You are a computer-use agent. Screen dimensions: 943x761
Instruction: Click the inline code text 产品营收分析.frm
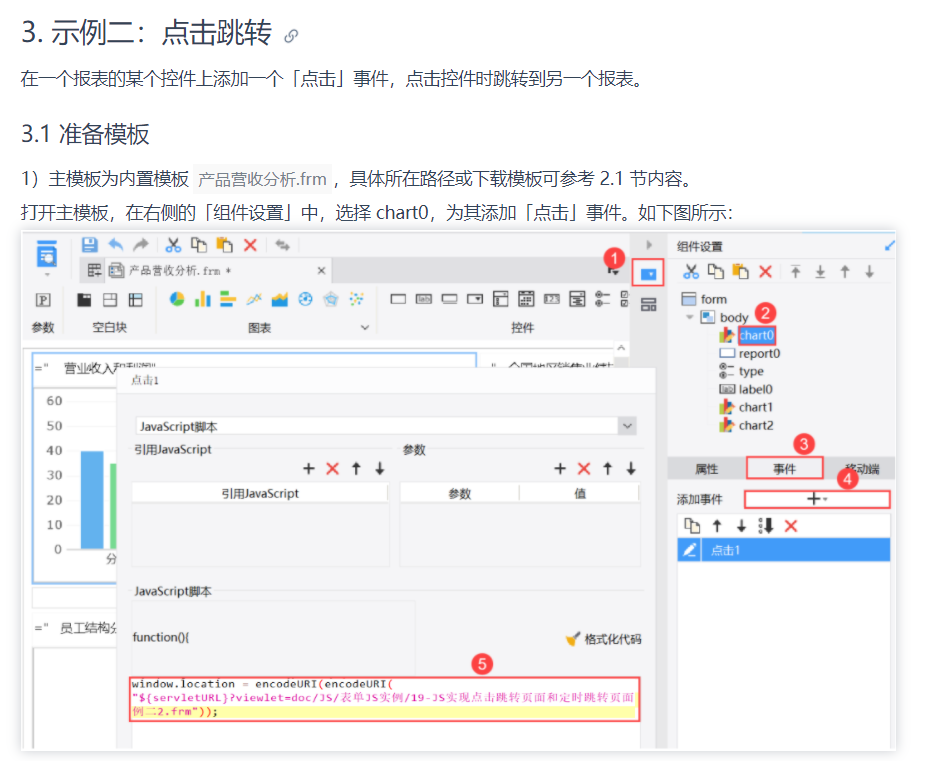(x=262, y=179)
